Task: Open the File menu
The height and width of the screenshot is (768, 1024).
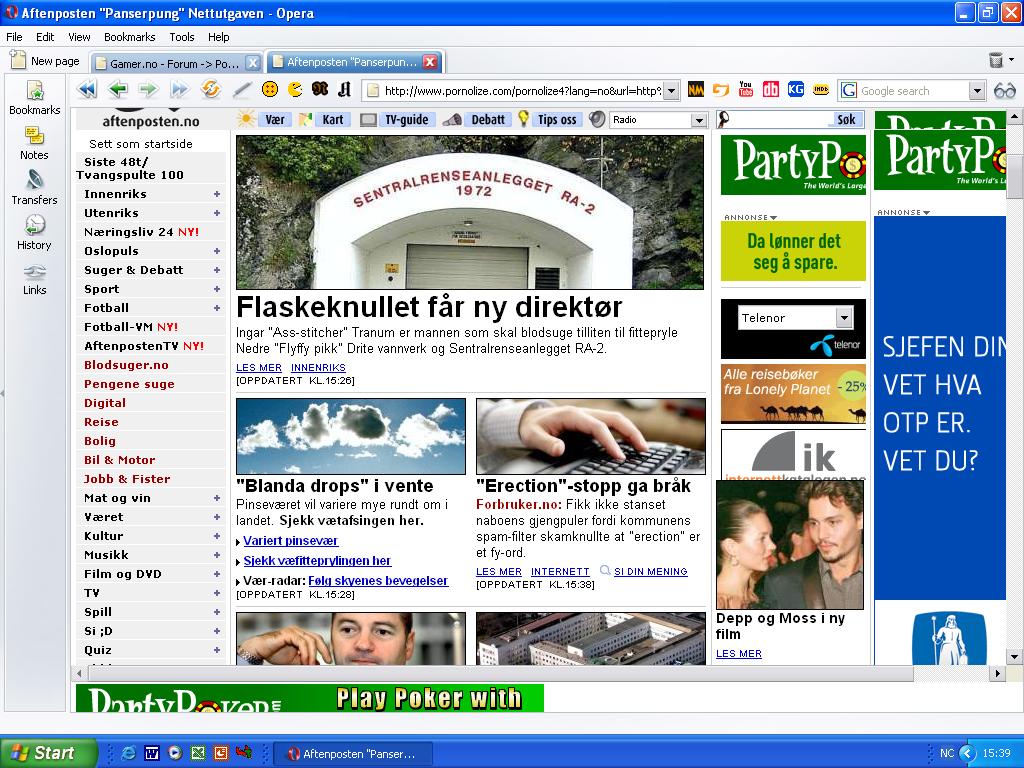Action: (14, 37)
